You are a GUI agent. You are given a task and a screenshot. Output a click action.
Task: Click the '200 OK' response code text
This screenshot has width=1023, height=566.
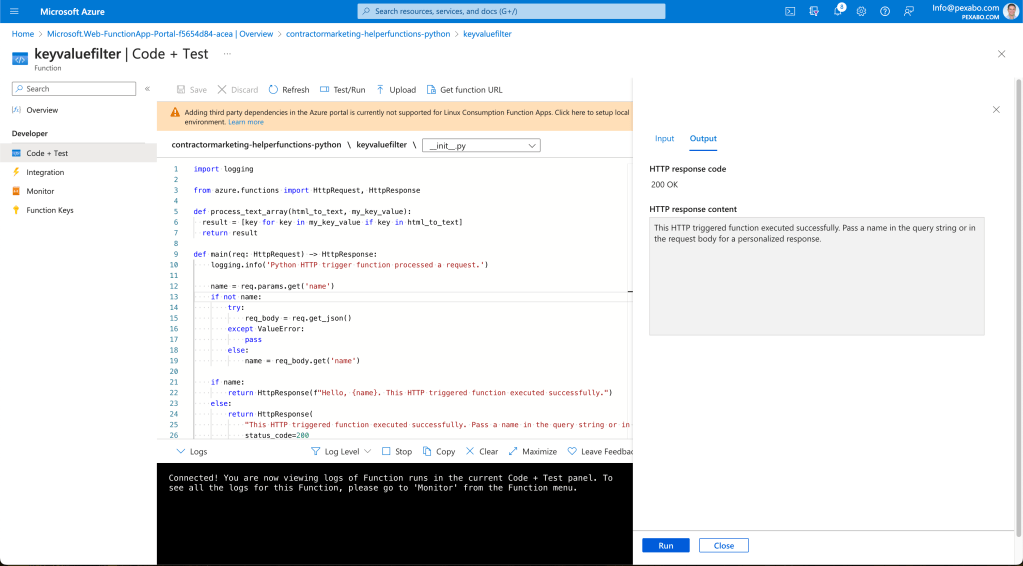pyautogui.click(x=664, y=185)
